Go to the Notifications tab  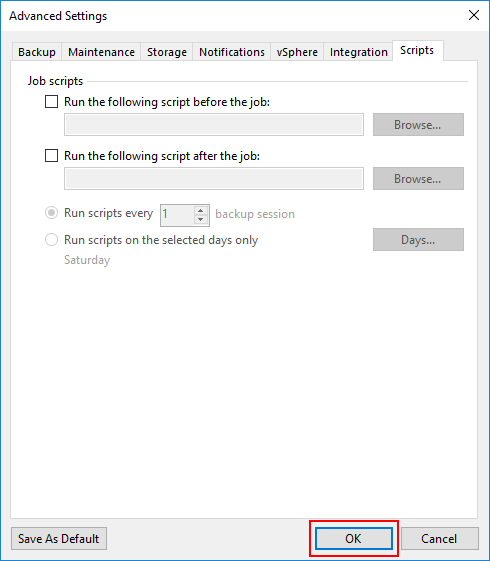point(232,52)
